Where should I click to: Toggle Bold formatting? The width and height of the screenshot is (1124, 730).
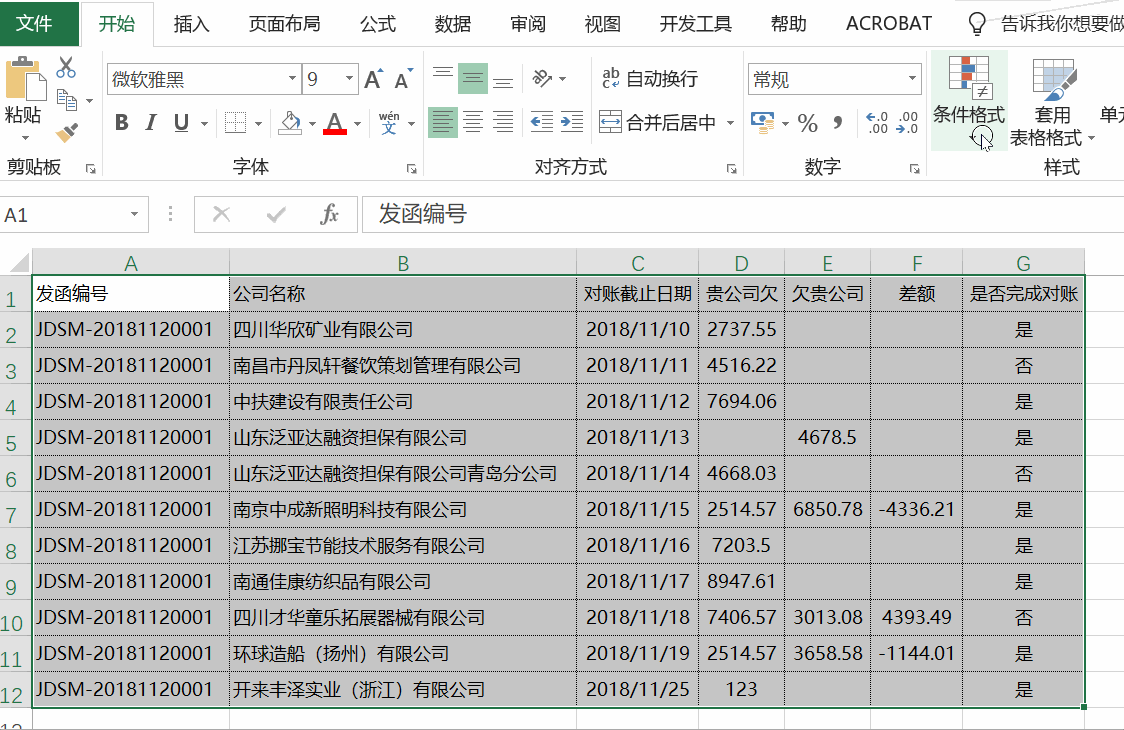click(122, 123)
